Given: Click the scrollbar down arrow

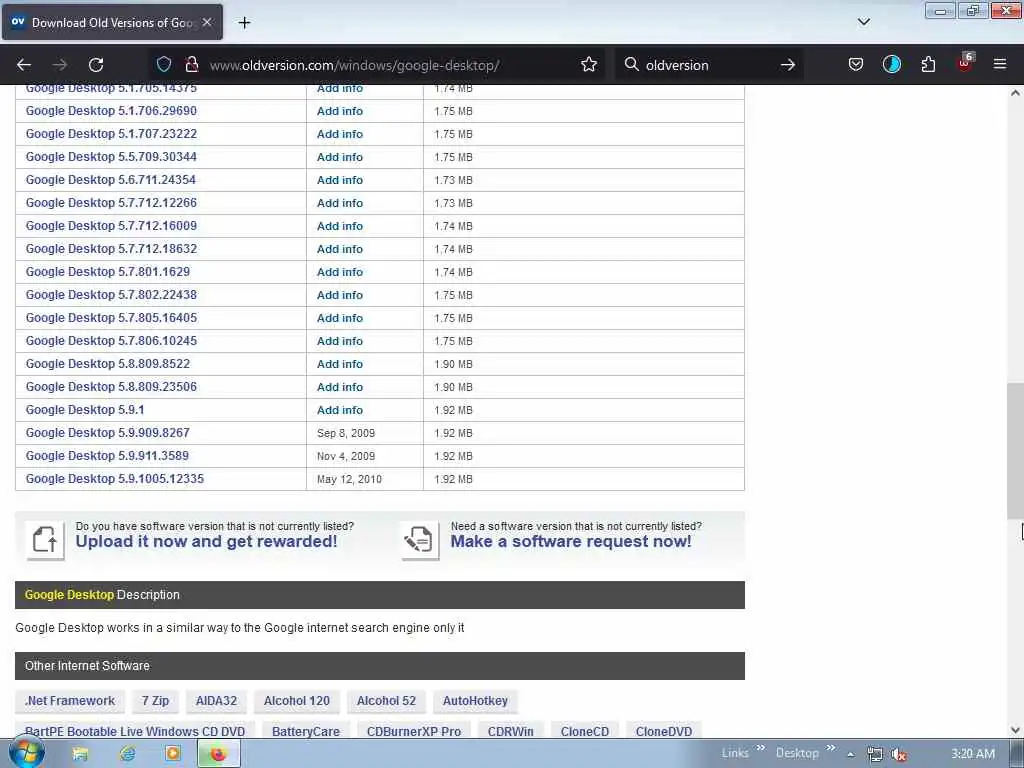Looking at the screenshot, I should coord(1015,730).
